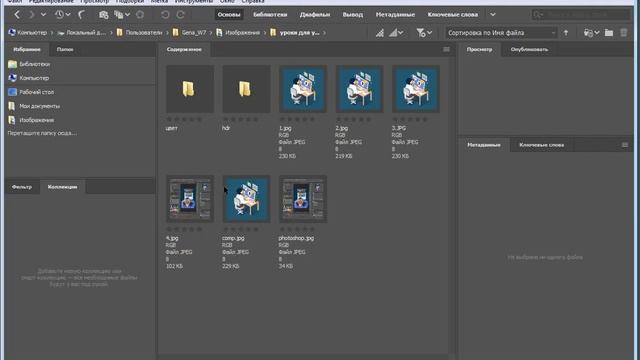Switch to the Основы workspace
640x360 pixels.
click(x=229, y=15)
